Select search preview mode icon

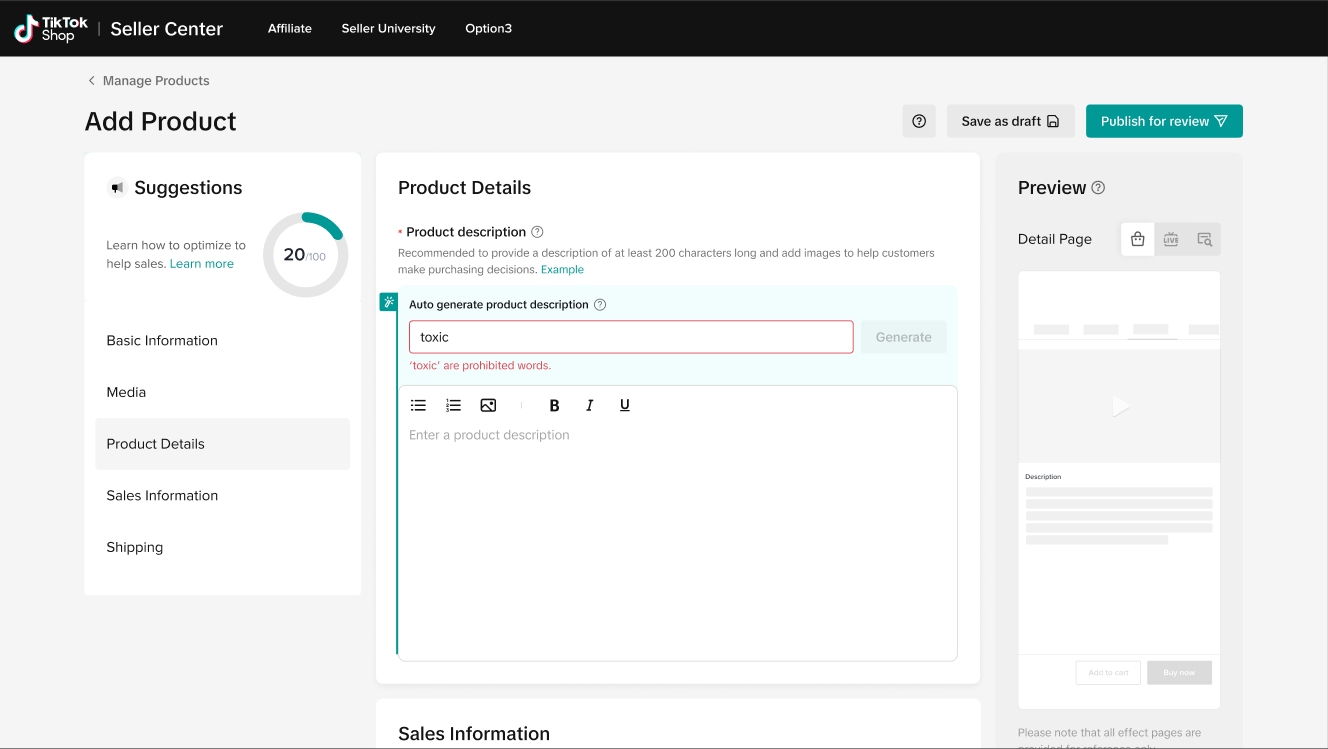(1204, 239)
